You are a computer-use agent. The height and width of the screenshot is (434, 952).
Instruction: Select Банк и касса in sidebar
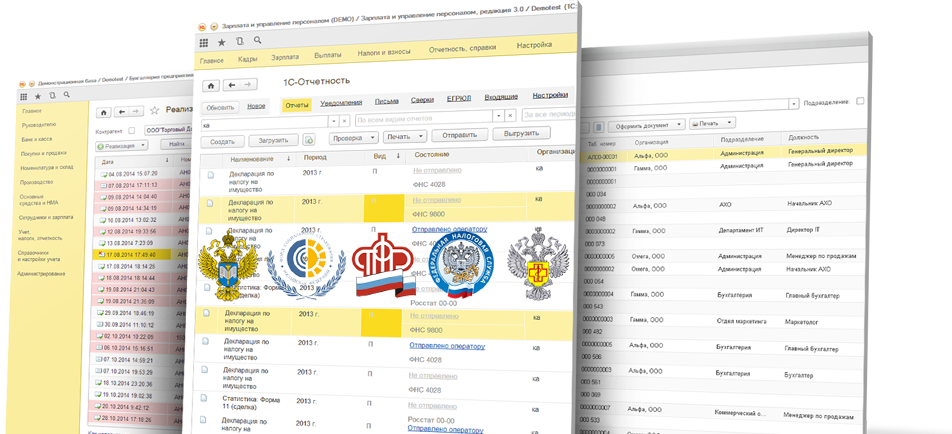tap(37, 140)
